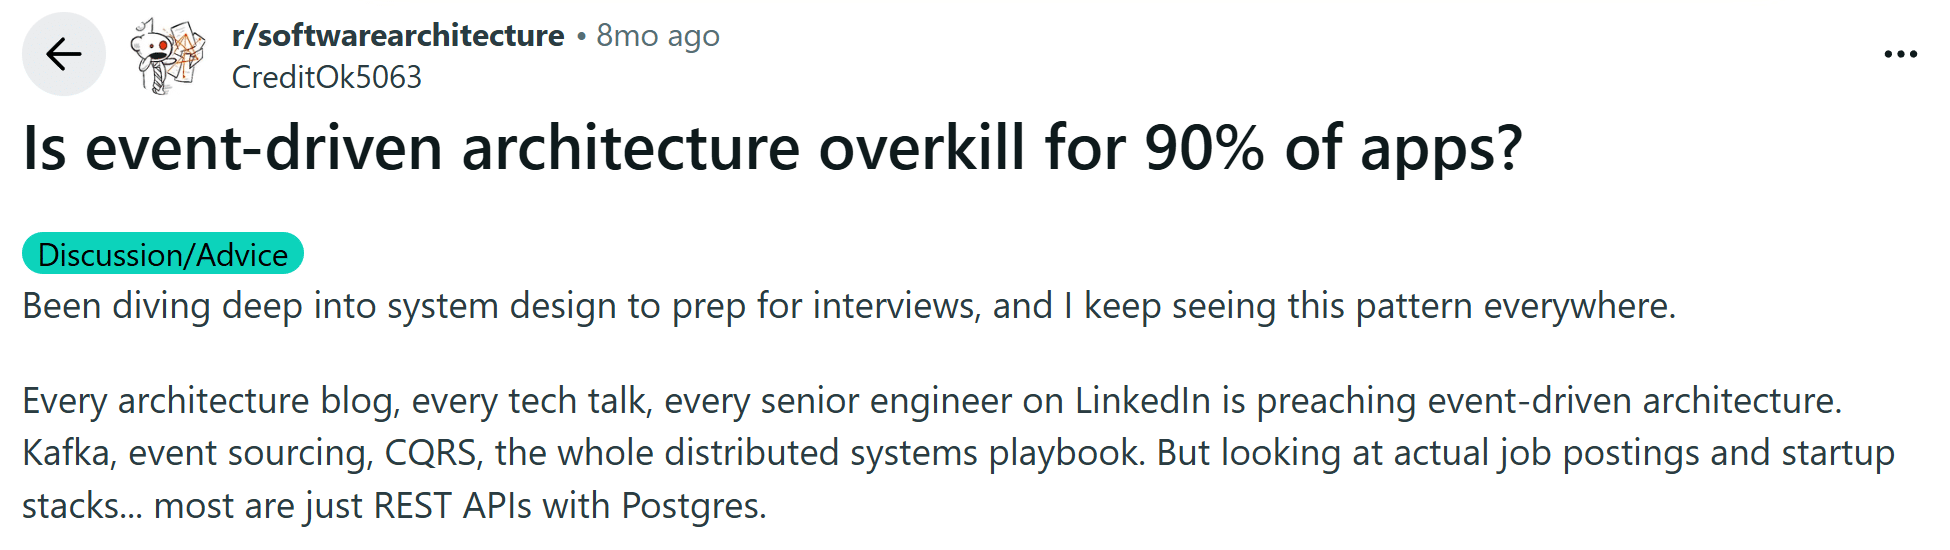Click "event sourcing" in the post body
Screen dimensions: 1950x550
coord(251,453)
